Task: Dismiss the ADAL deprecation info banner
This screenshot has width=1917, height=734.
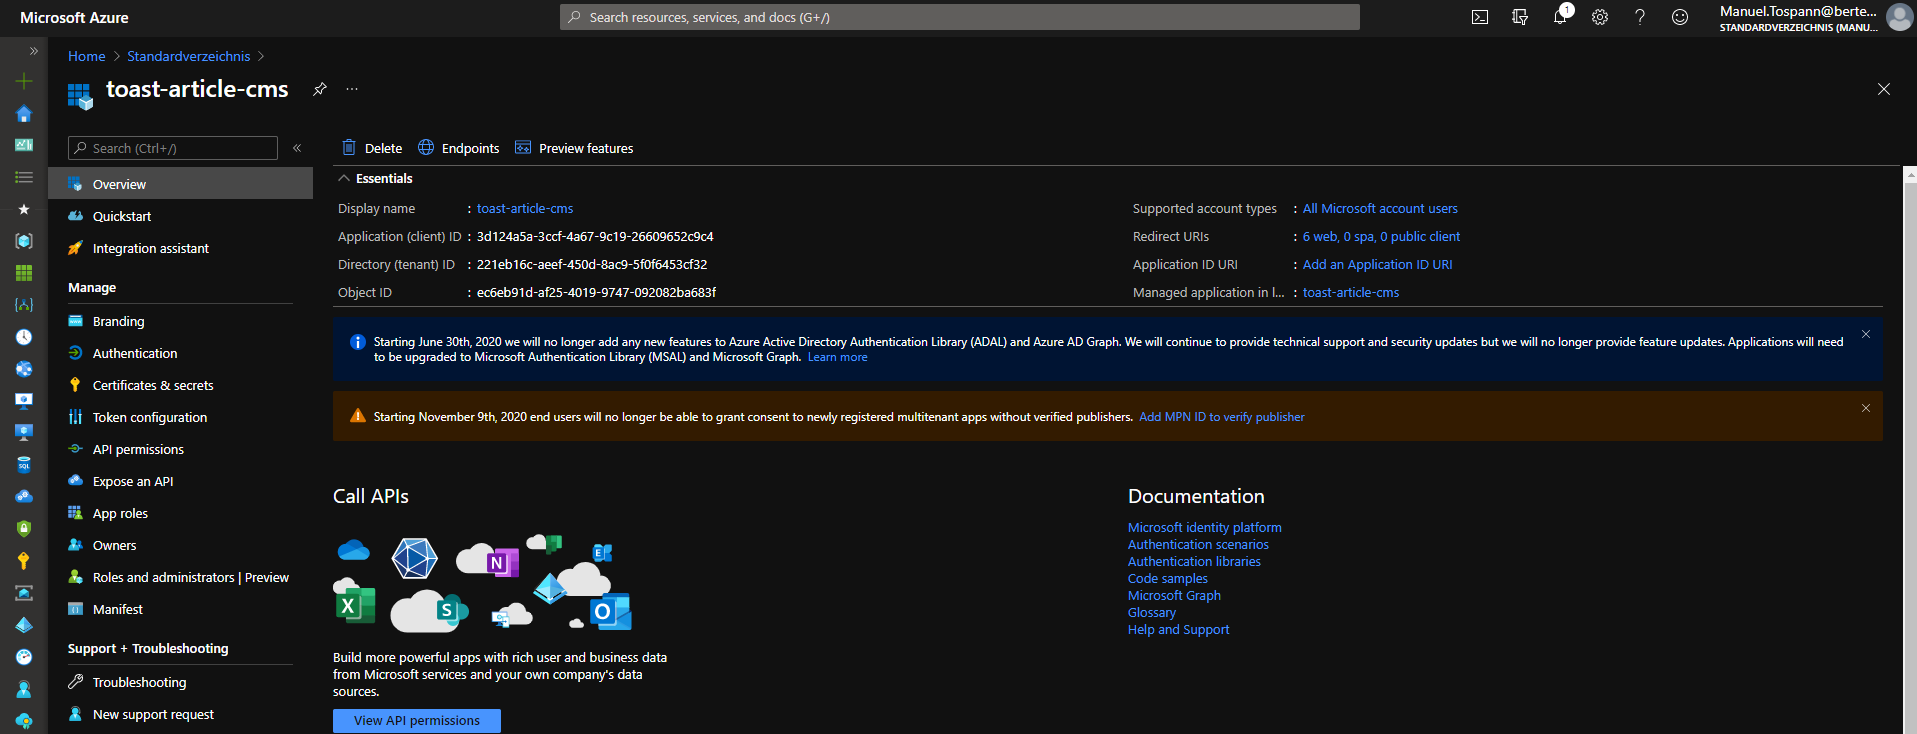Action: click(1866, 335)
